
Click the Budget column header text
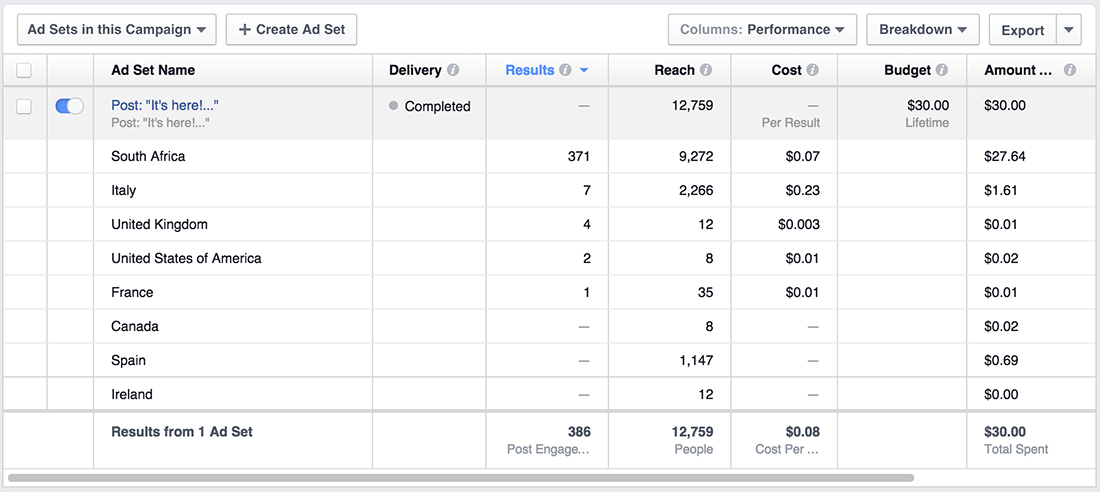[x=907, y=70]
